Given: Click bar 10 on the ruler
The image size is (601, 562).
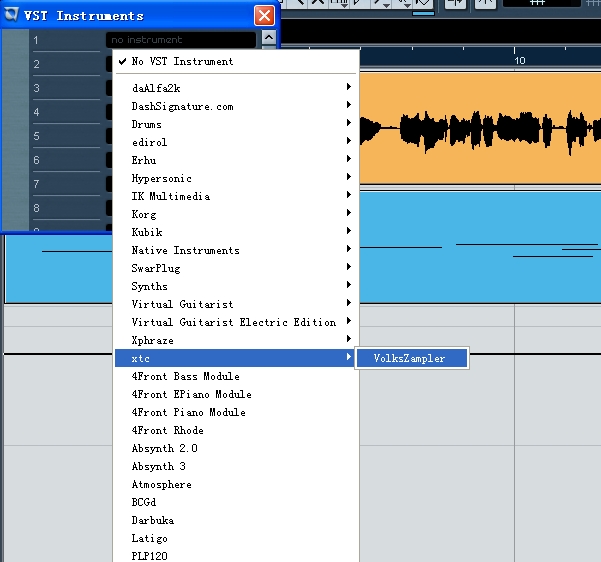Looking at the screenshot, I should pyautogui.click(x=519, y=61).
